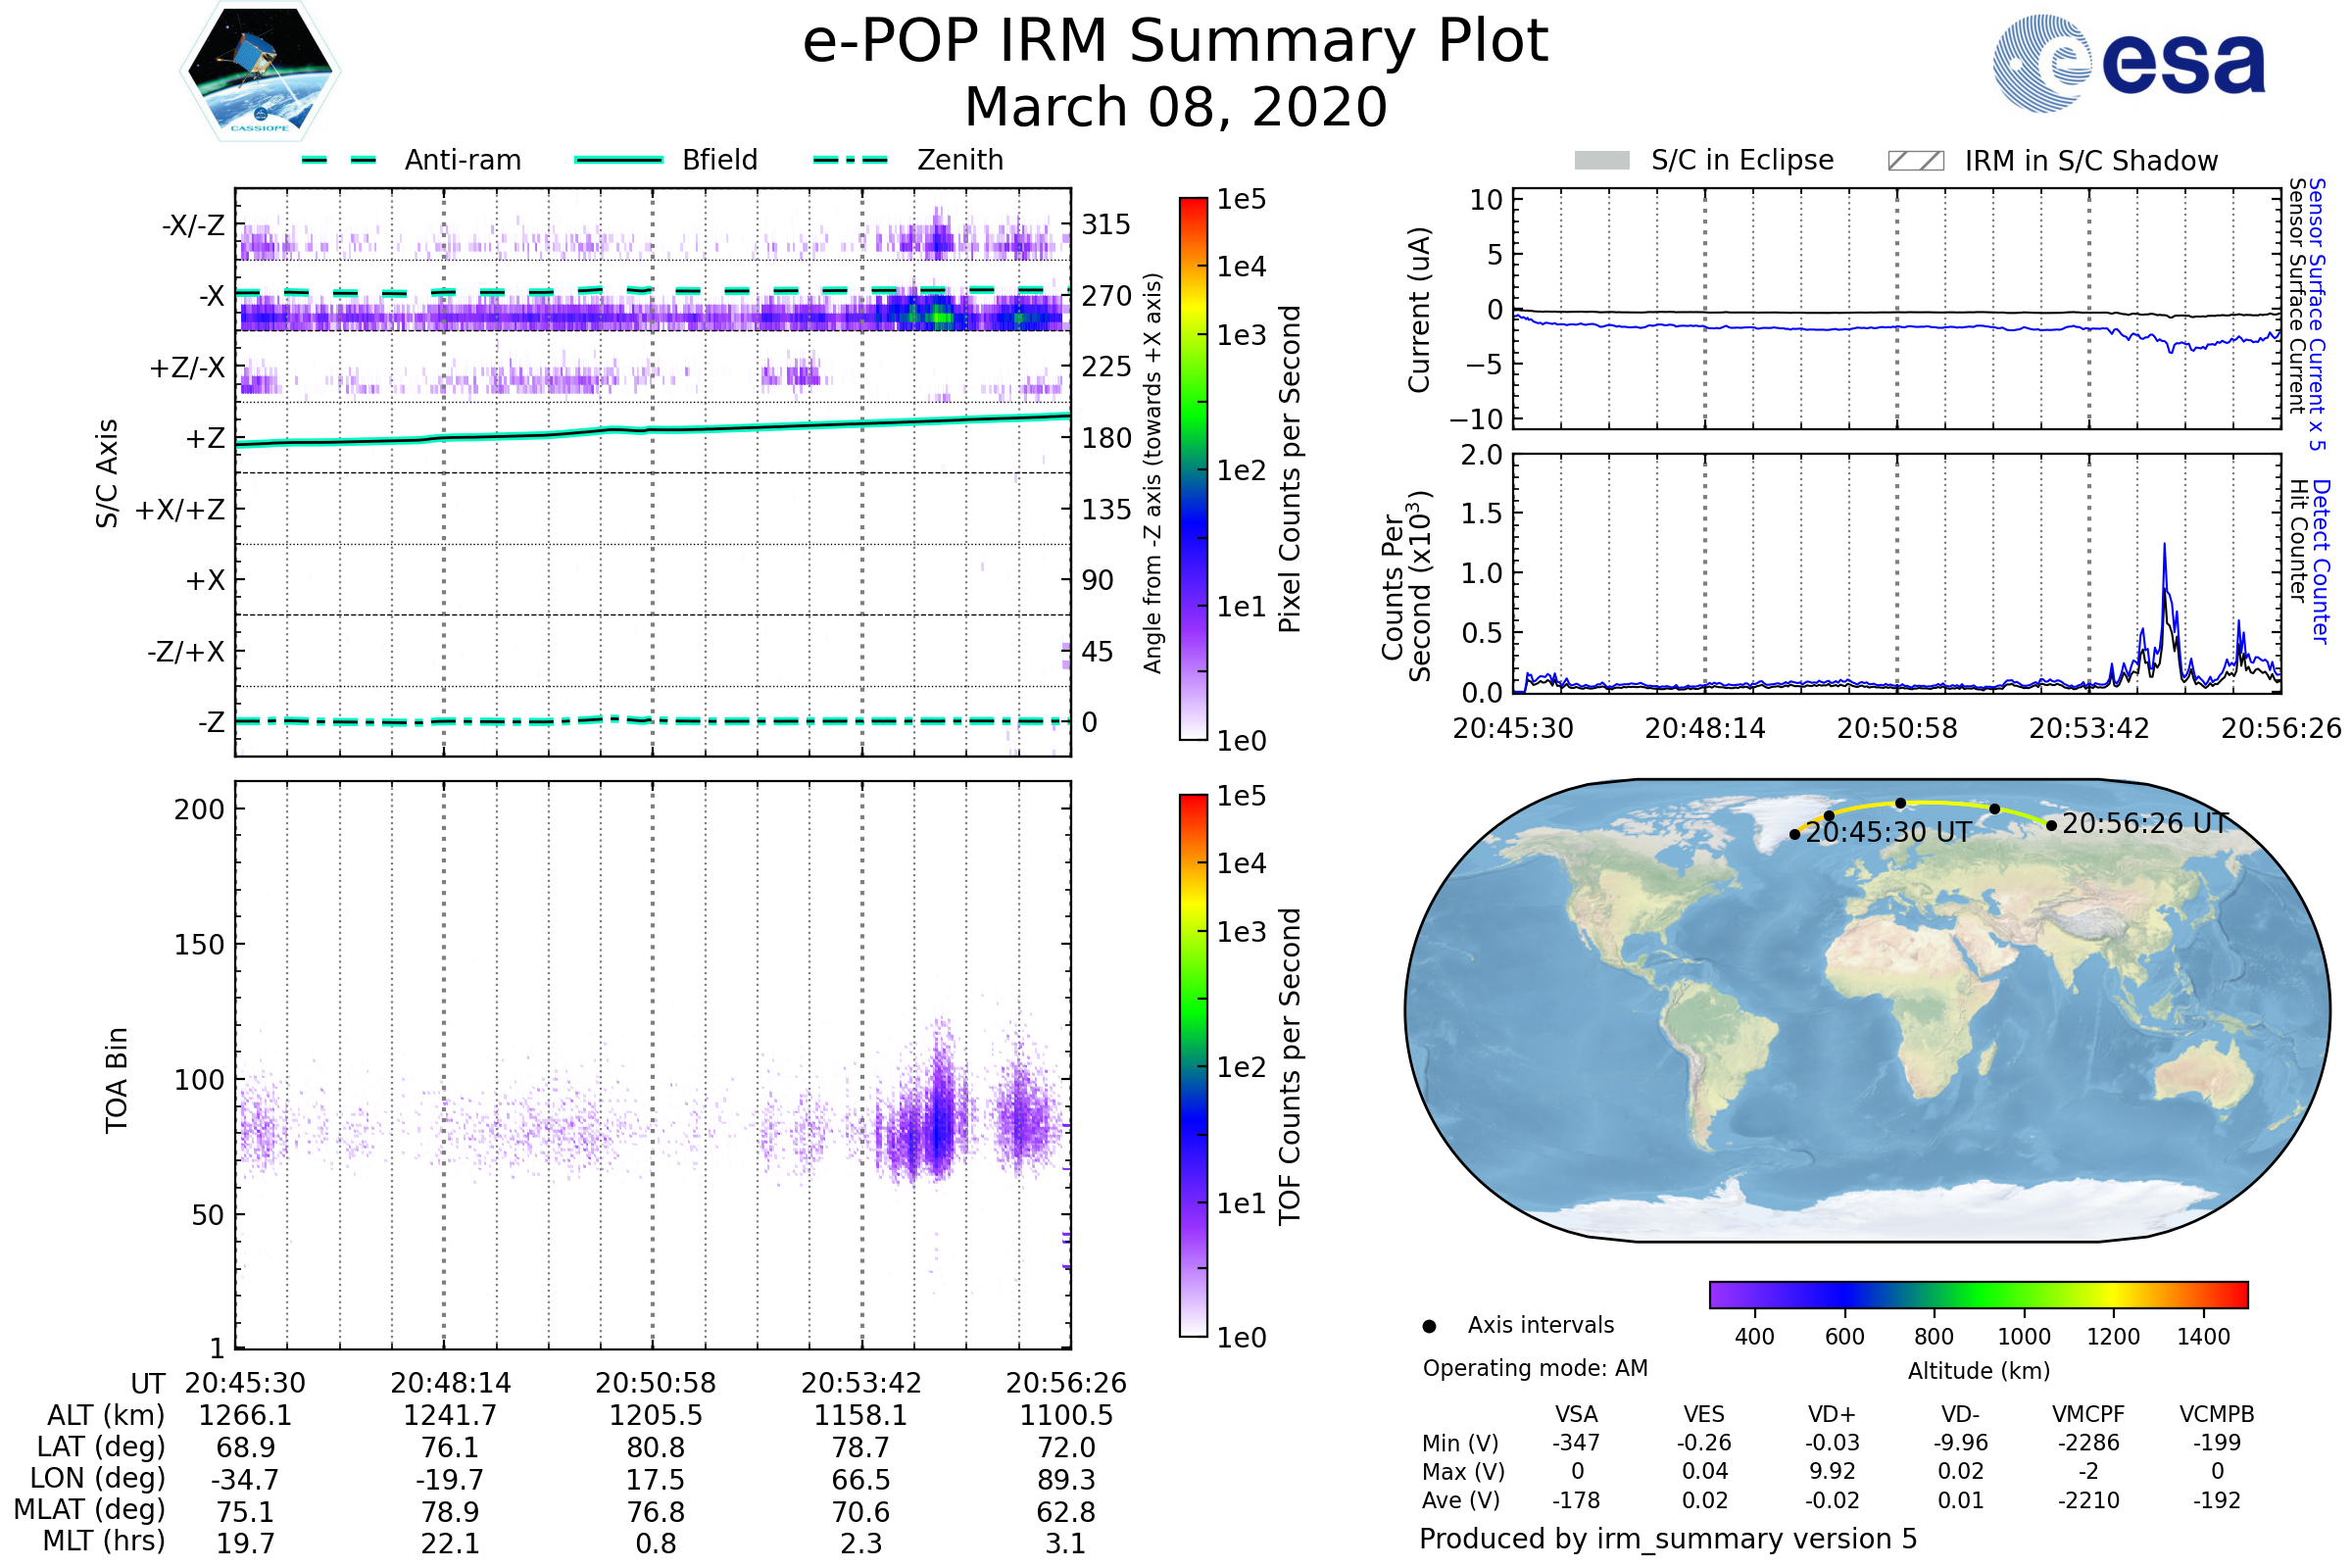Click the IRM in S/C Shadow hatched patch
The image size is (2352, 1568).
[x=1916, y=161]
